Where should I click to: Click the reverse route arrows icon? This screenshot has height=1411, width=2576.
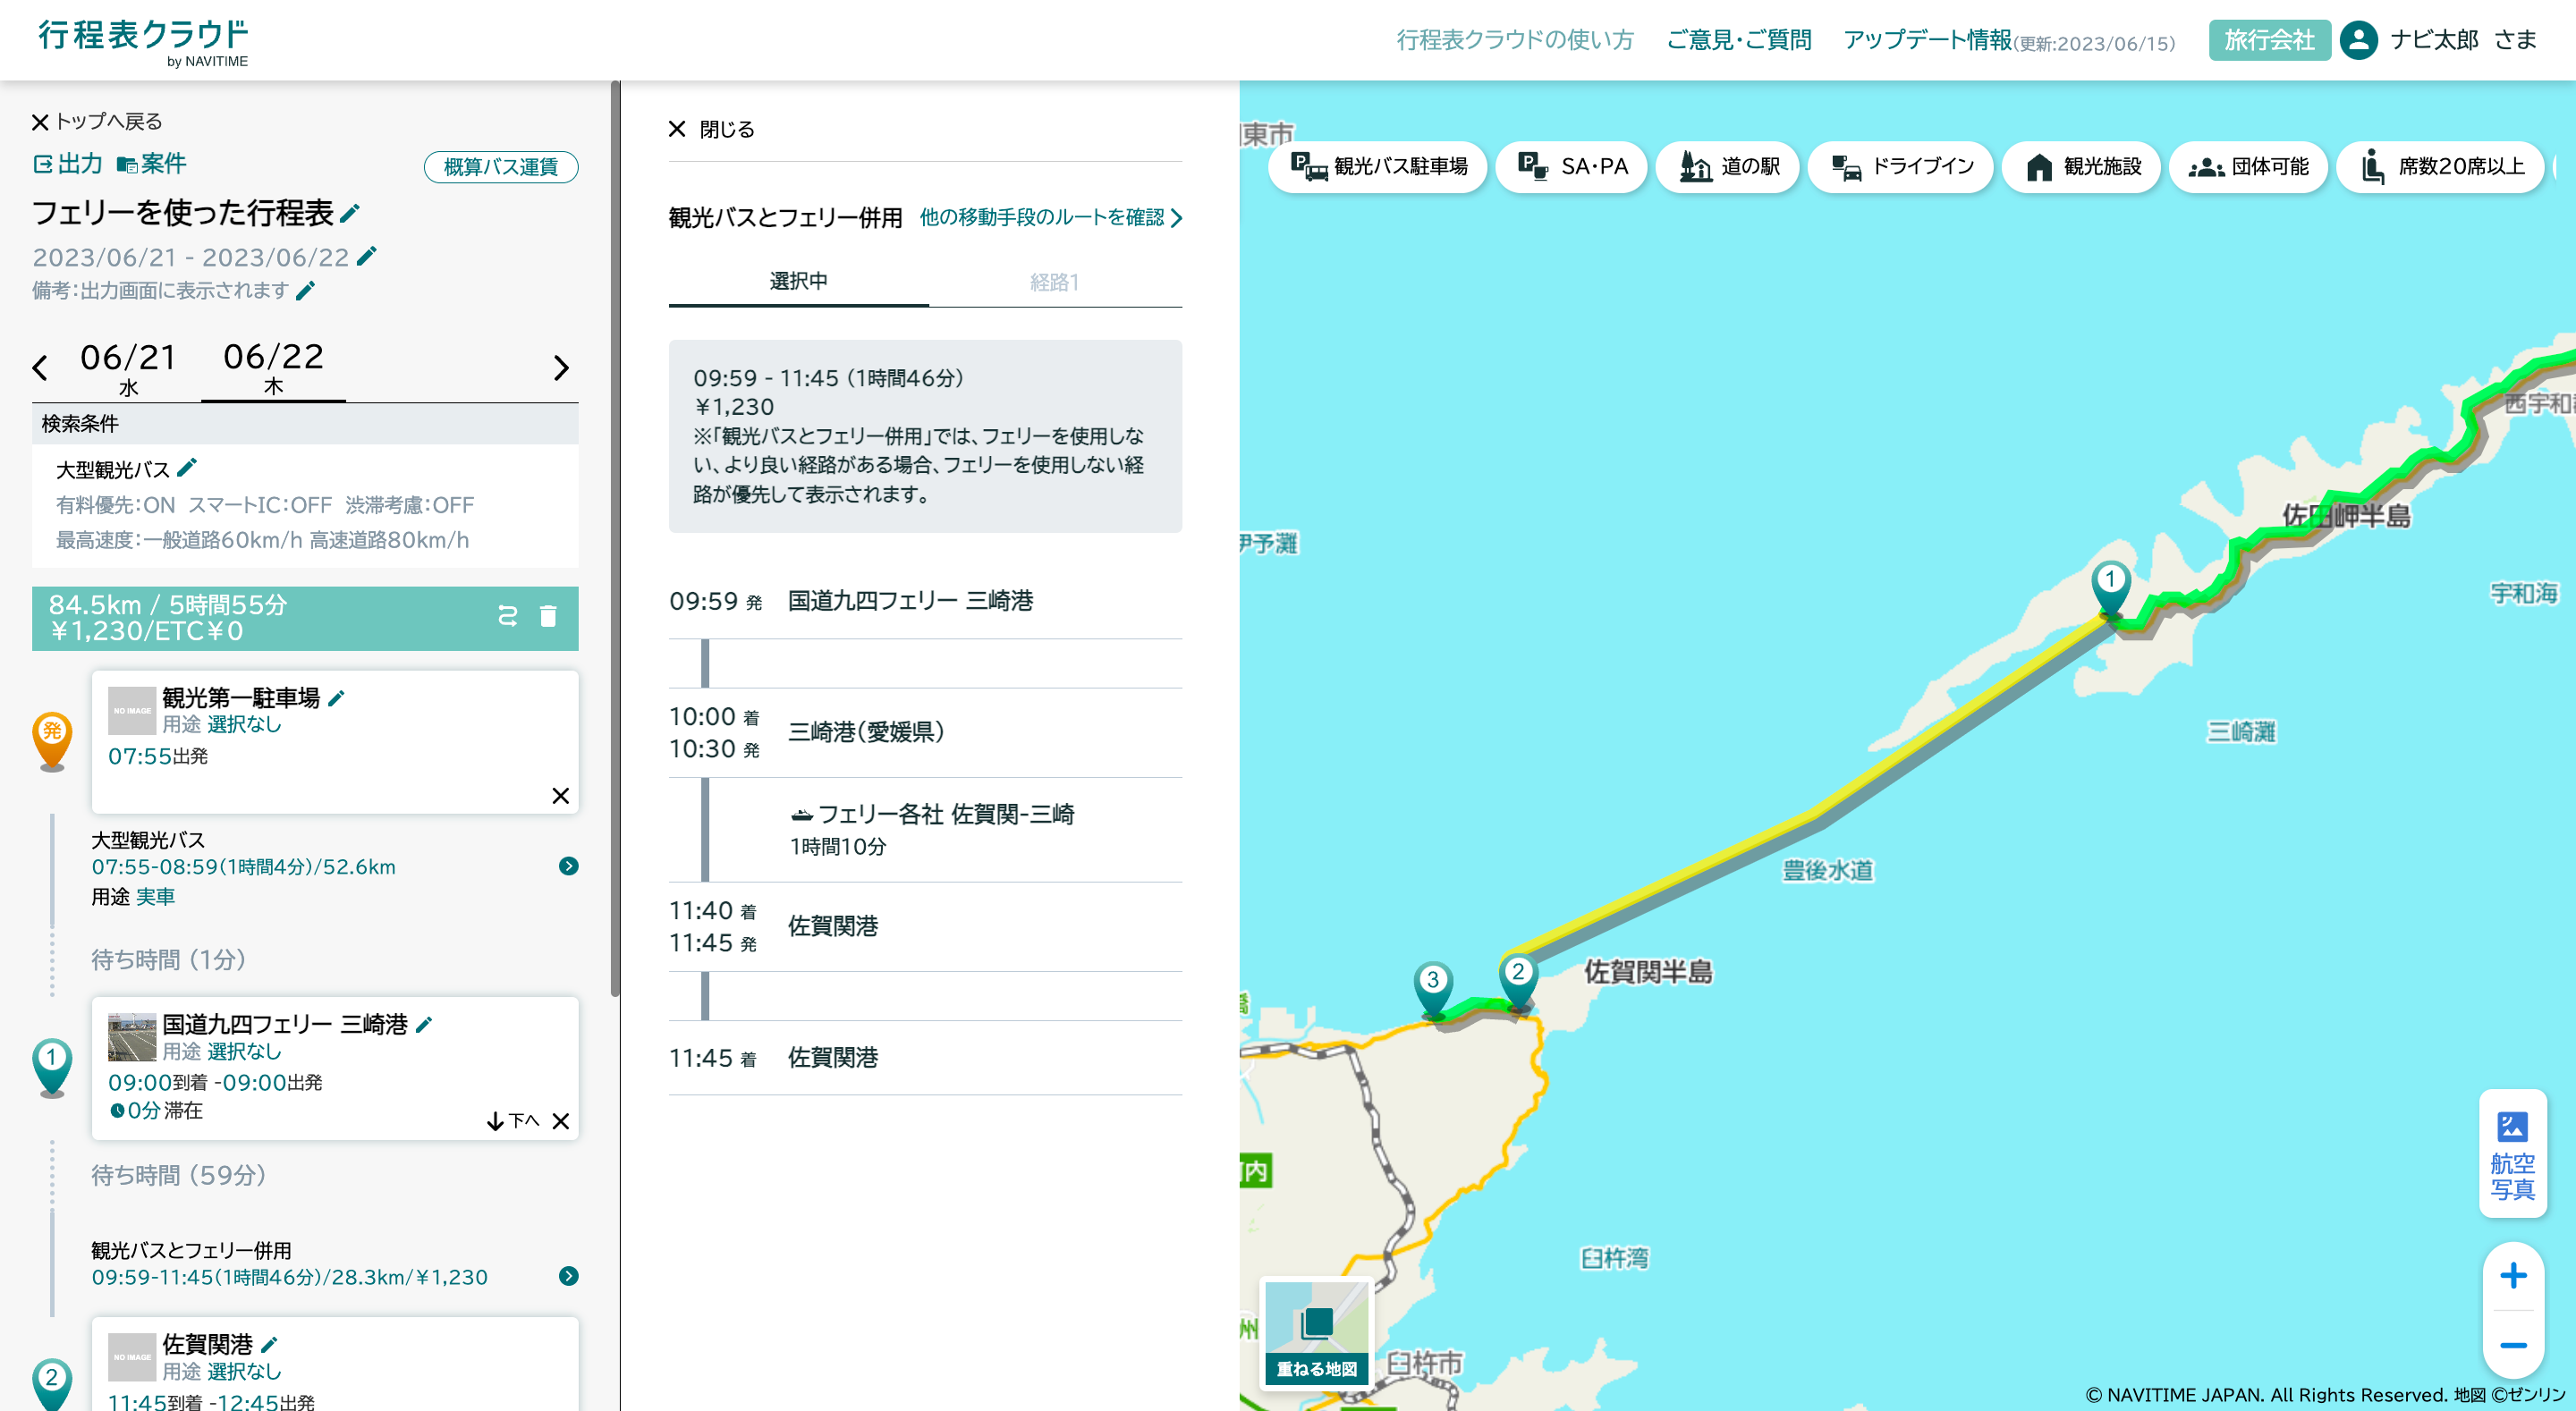point(508,617)
